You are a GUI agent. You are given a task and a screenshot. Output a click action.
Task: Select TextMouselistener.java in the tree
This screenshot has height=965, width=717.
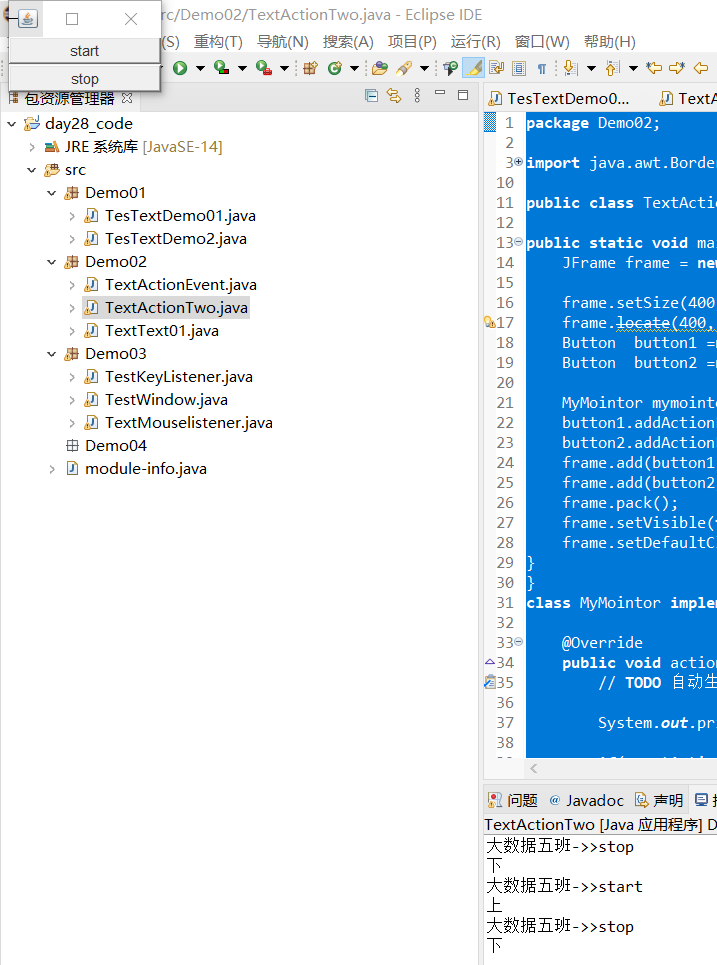tap(188, 423)
